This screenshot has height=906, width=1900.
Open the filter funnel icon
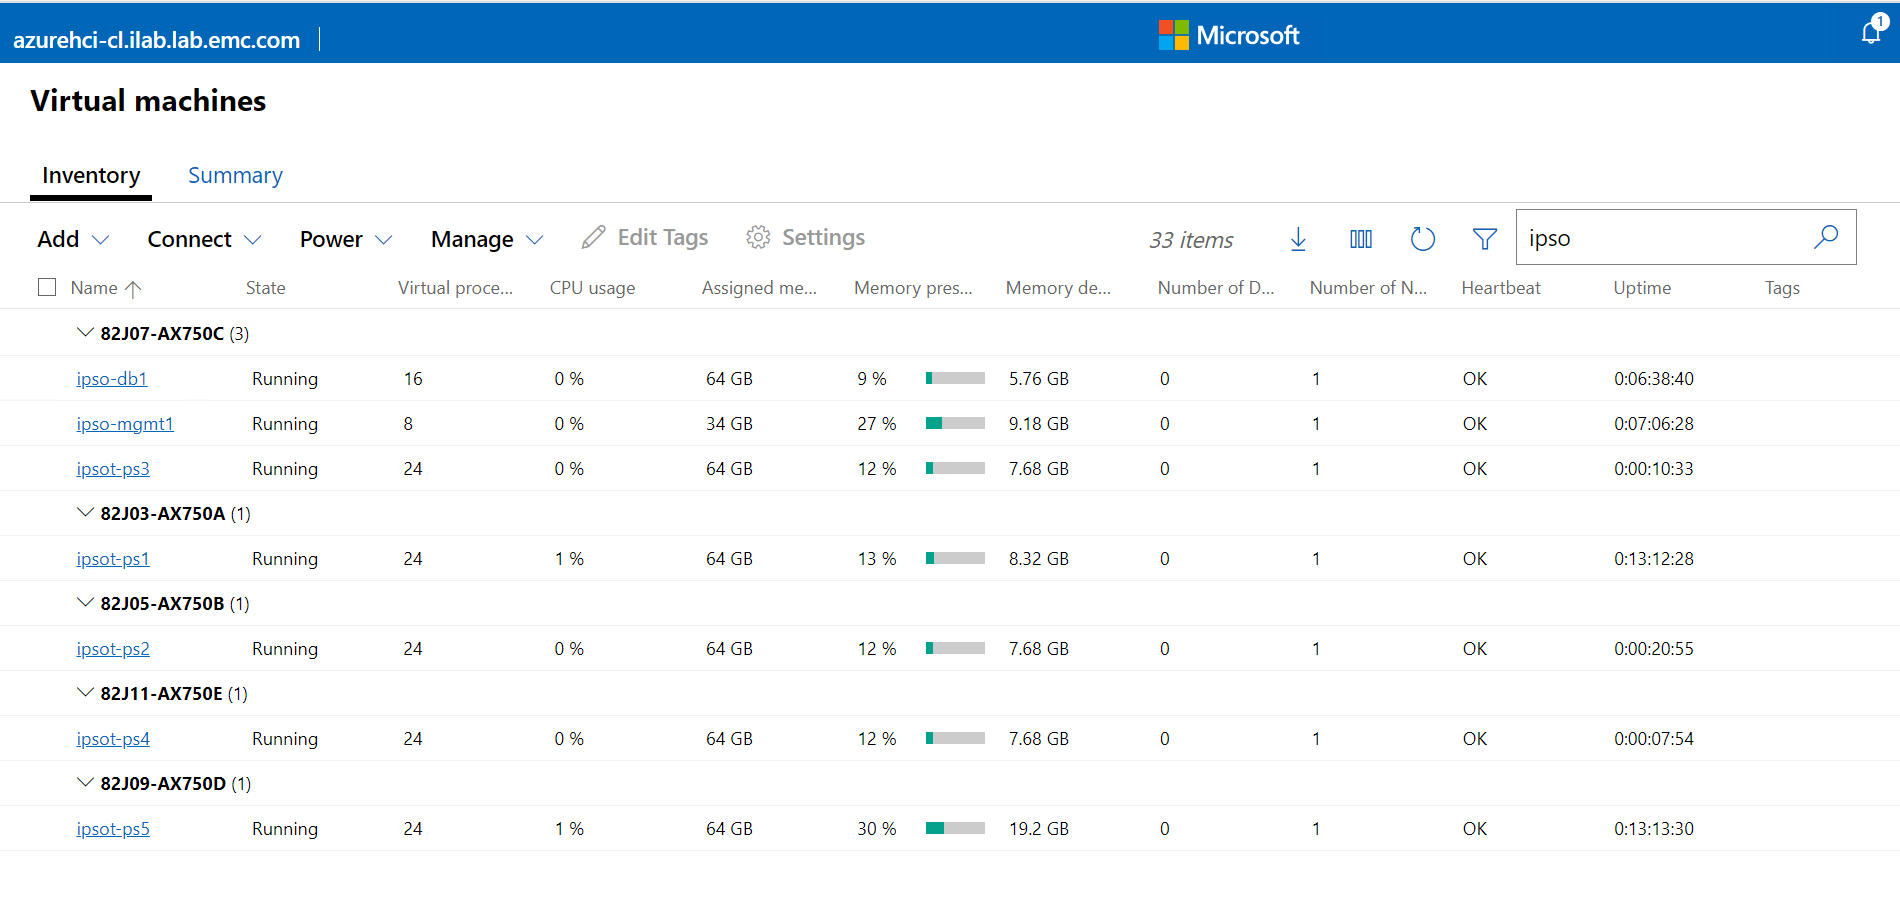(x=1485, y=239)
